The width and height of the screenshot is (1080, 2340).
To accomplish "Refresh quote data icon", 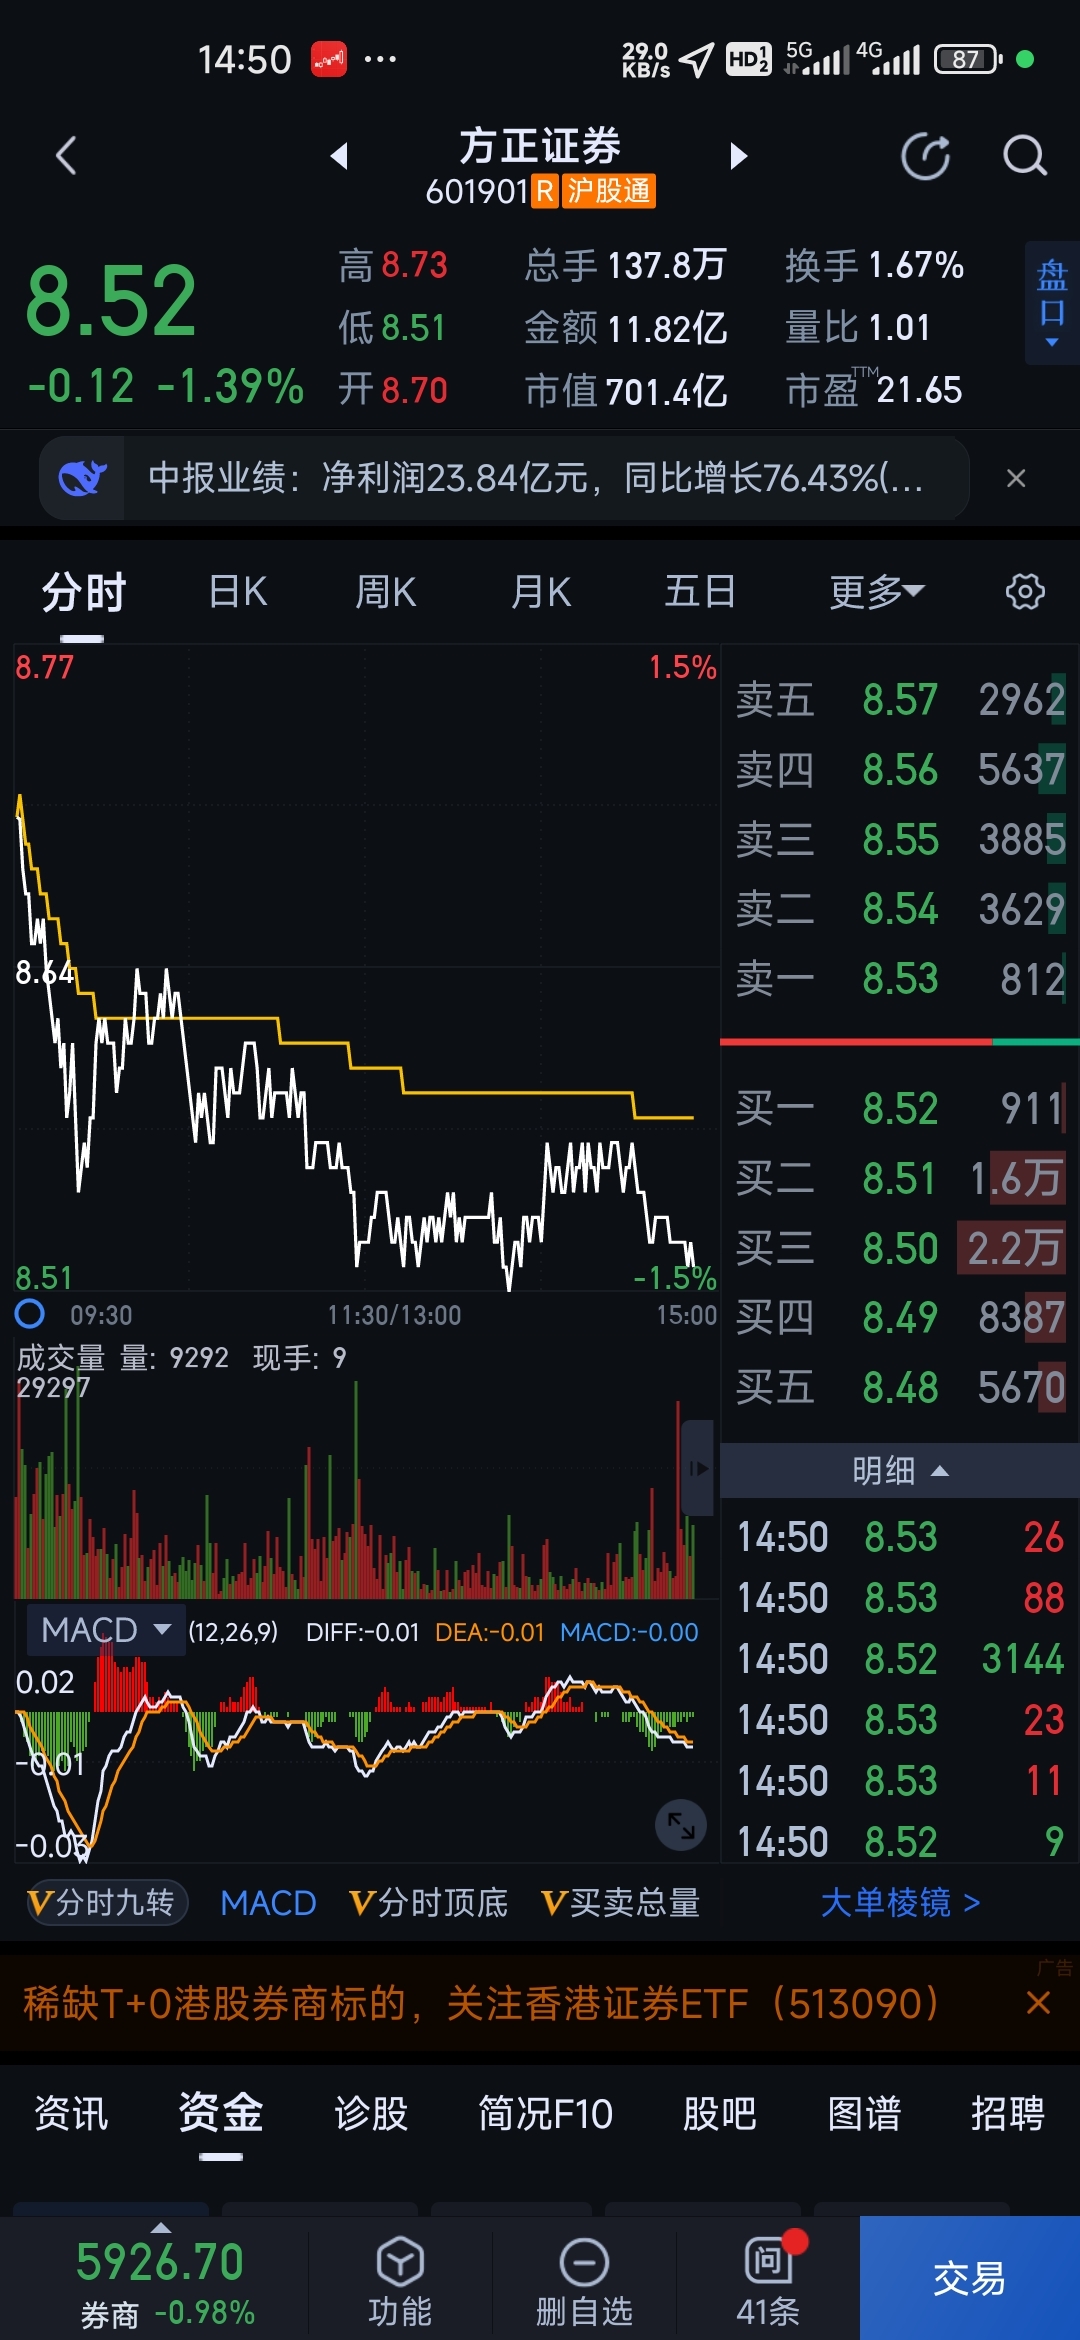I will tap(925, 156).
